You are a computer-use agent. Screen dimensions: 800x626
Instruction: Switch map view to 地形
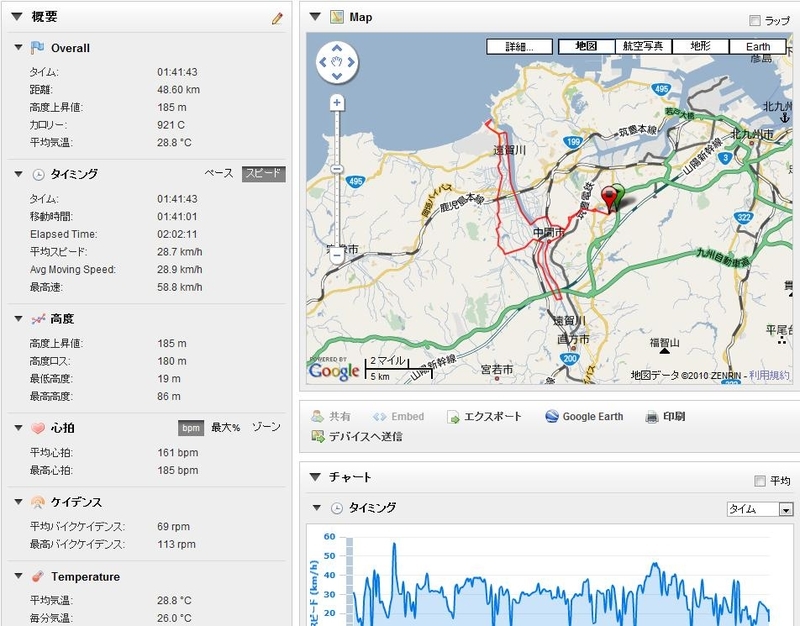tap(701, 46)
